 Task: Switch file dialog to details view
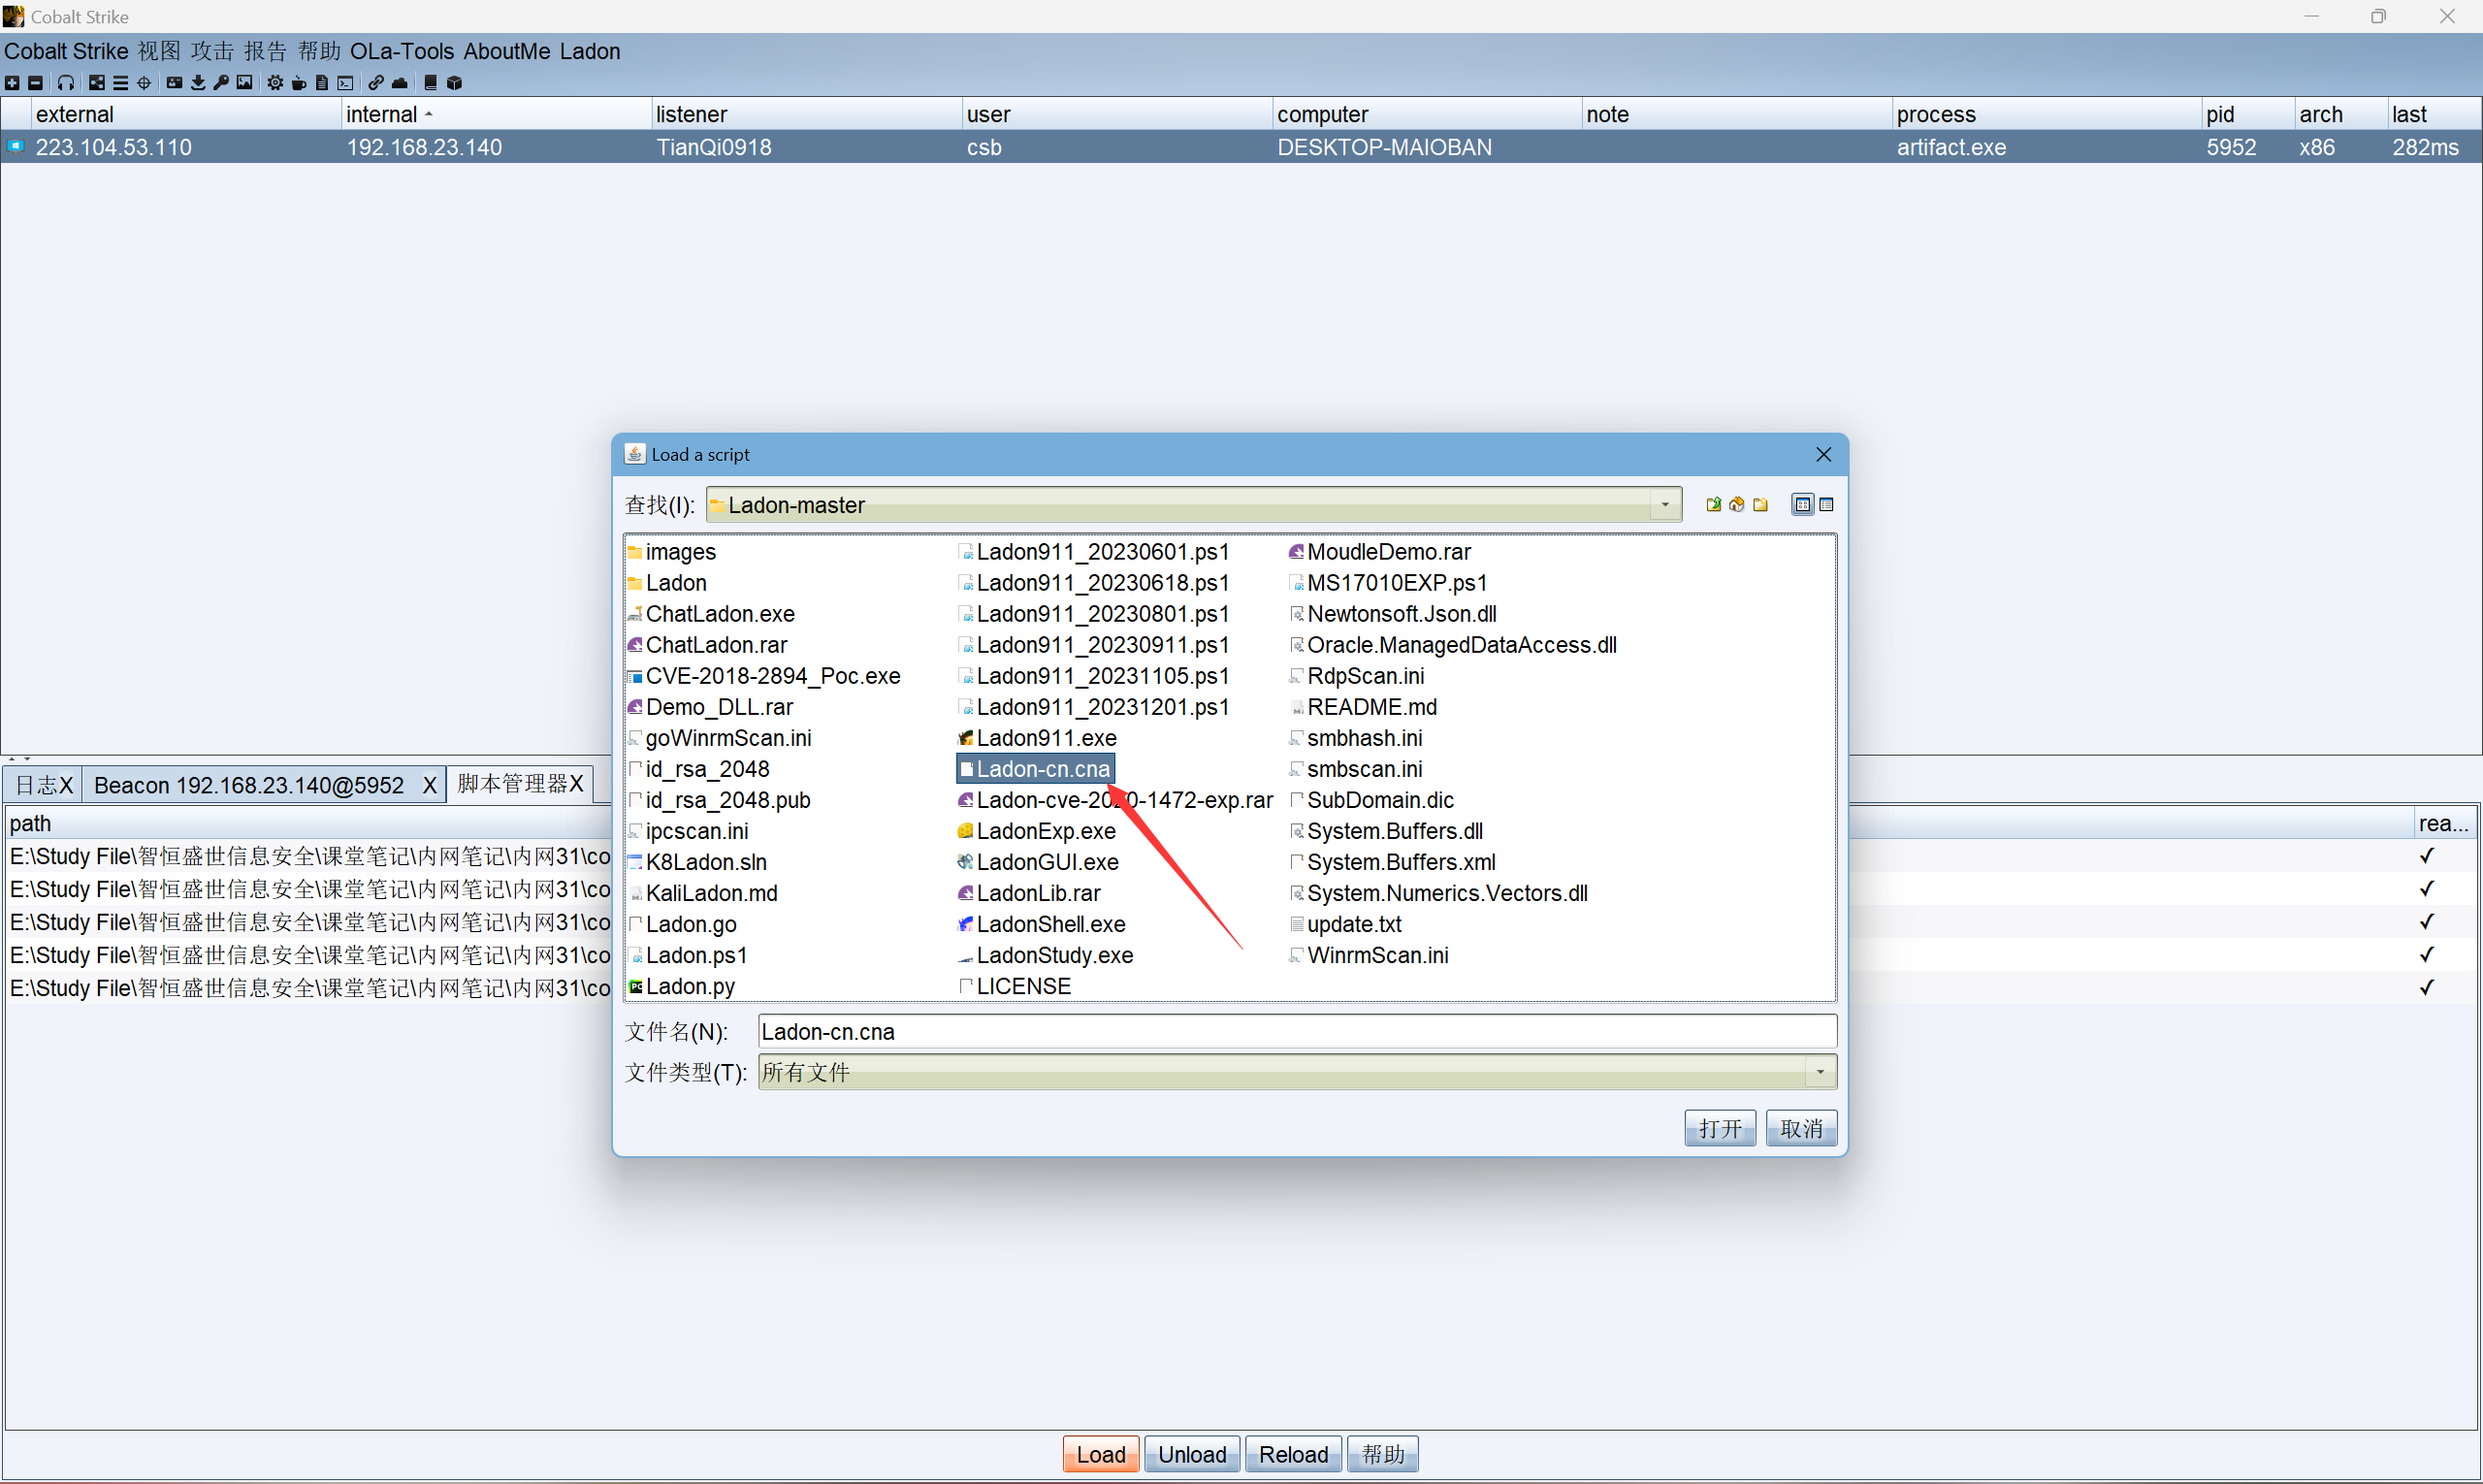click(x=1827, y=505)
